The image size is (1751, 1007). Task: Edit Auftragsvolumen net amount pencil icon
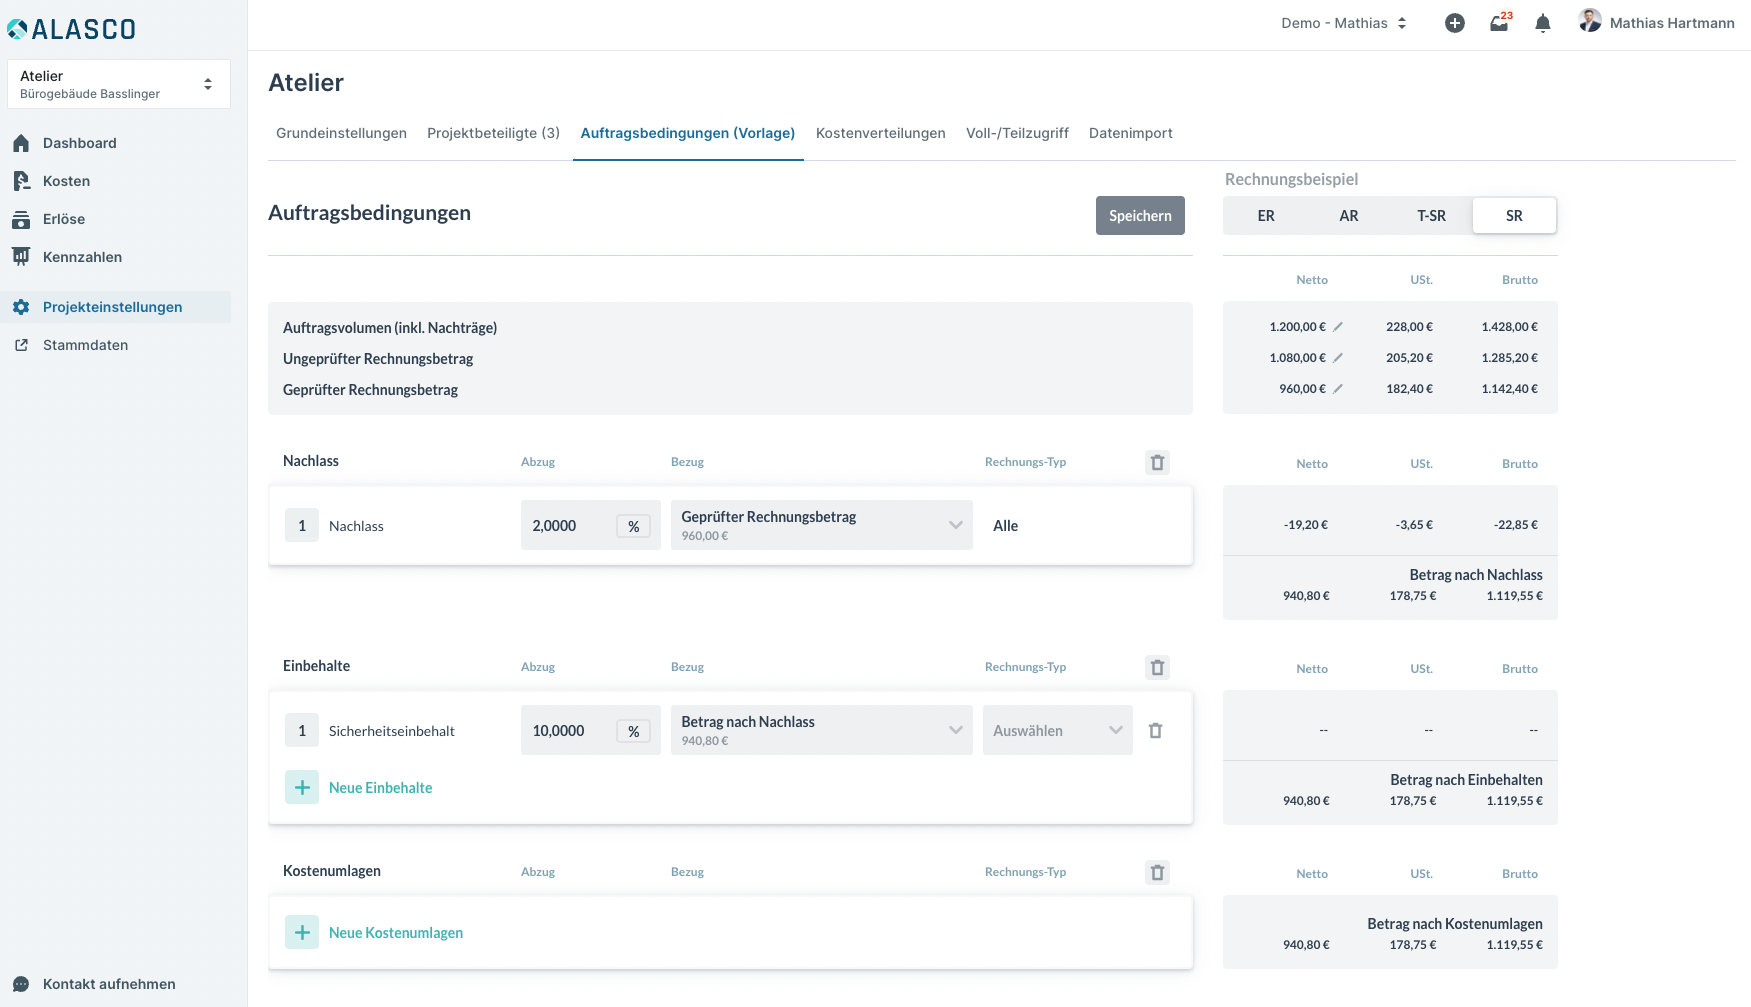[1338, 327]
